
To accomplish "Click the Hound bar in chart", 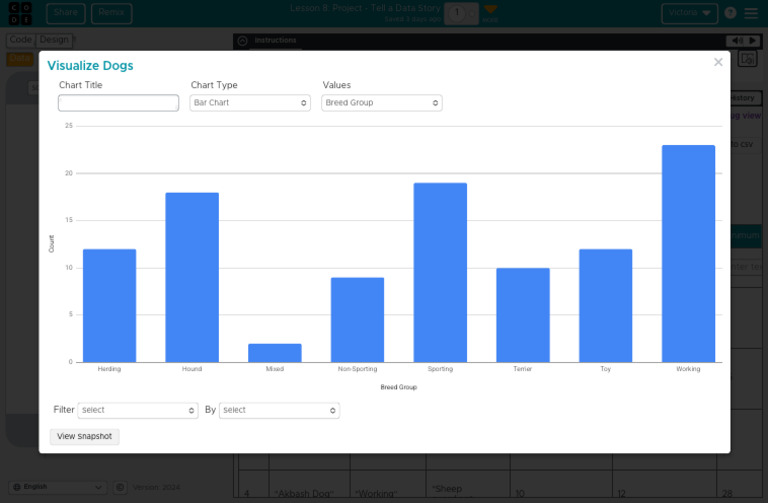I will pyautogui.click(x=192, y=278).
